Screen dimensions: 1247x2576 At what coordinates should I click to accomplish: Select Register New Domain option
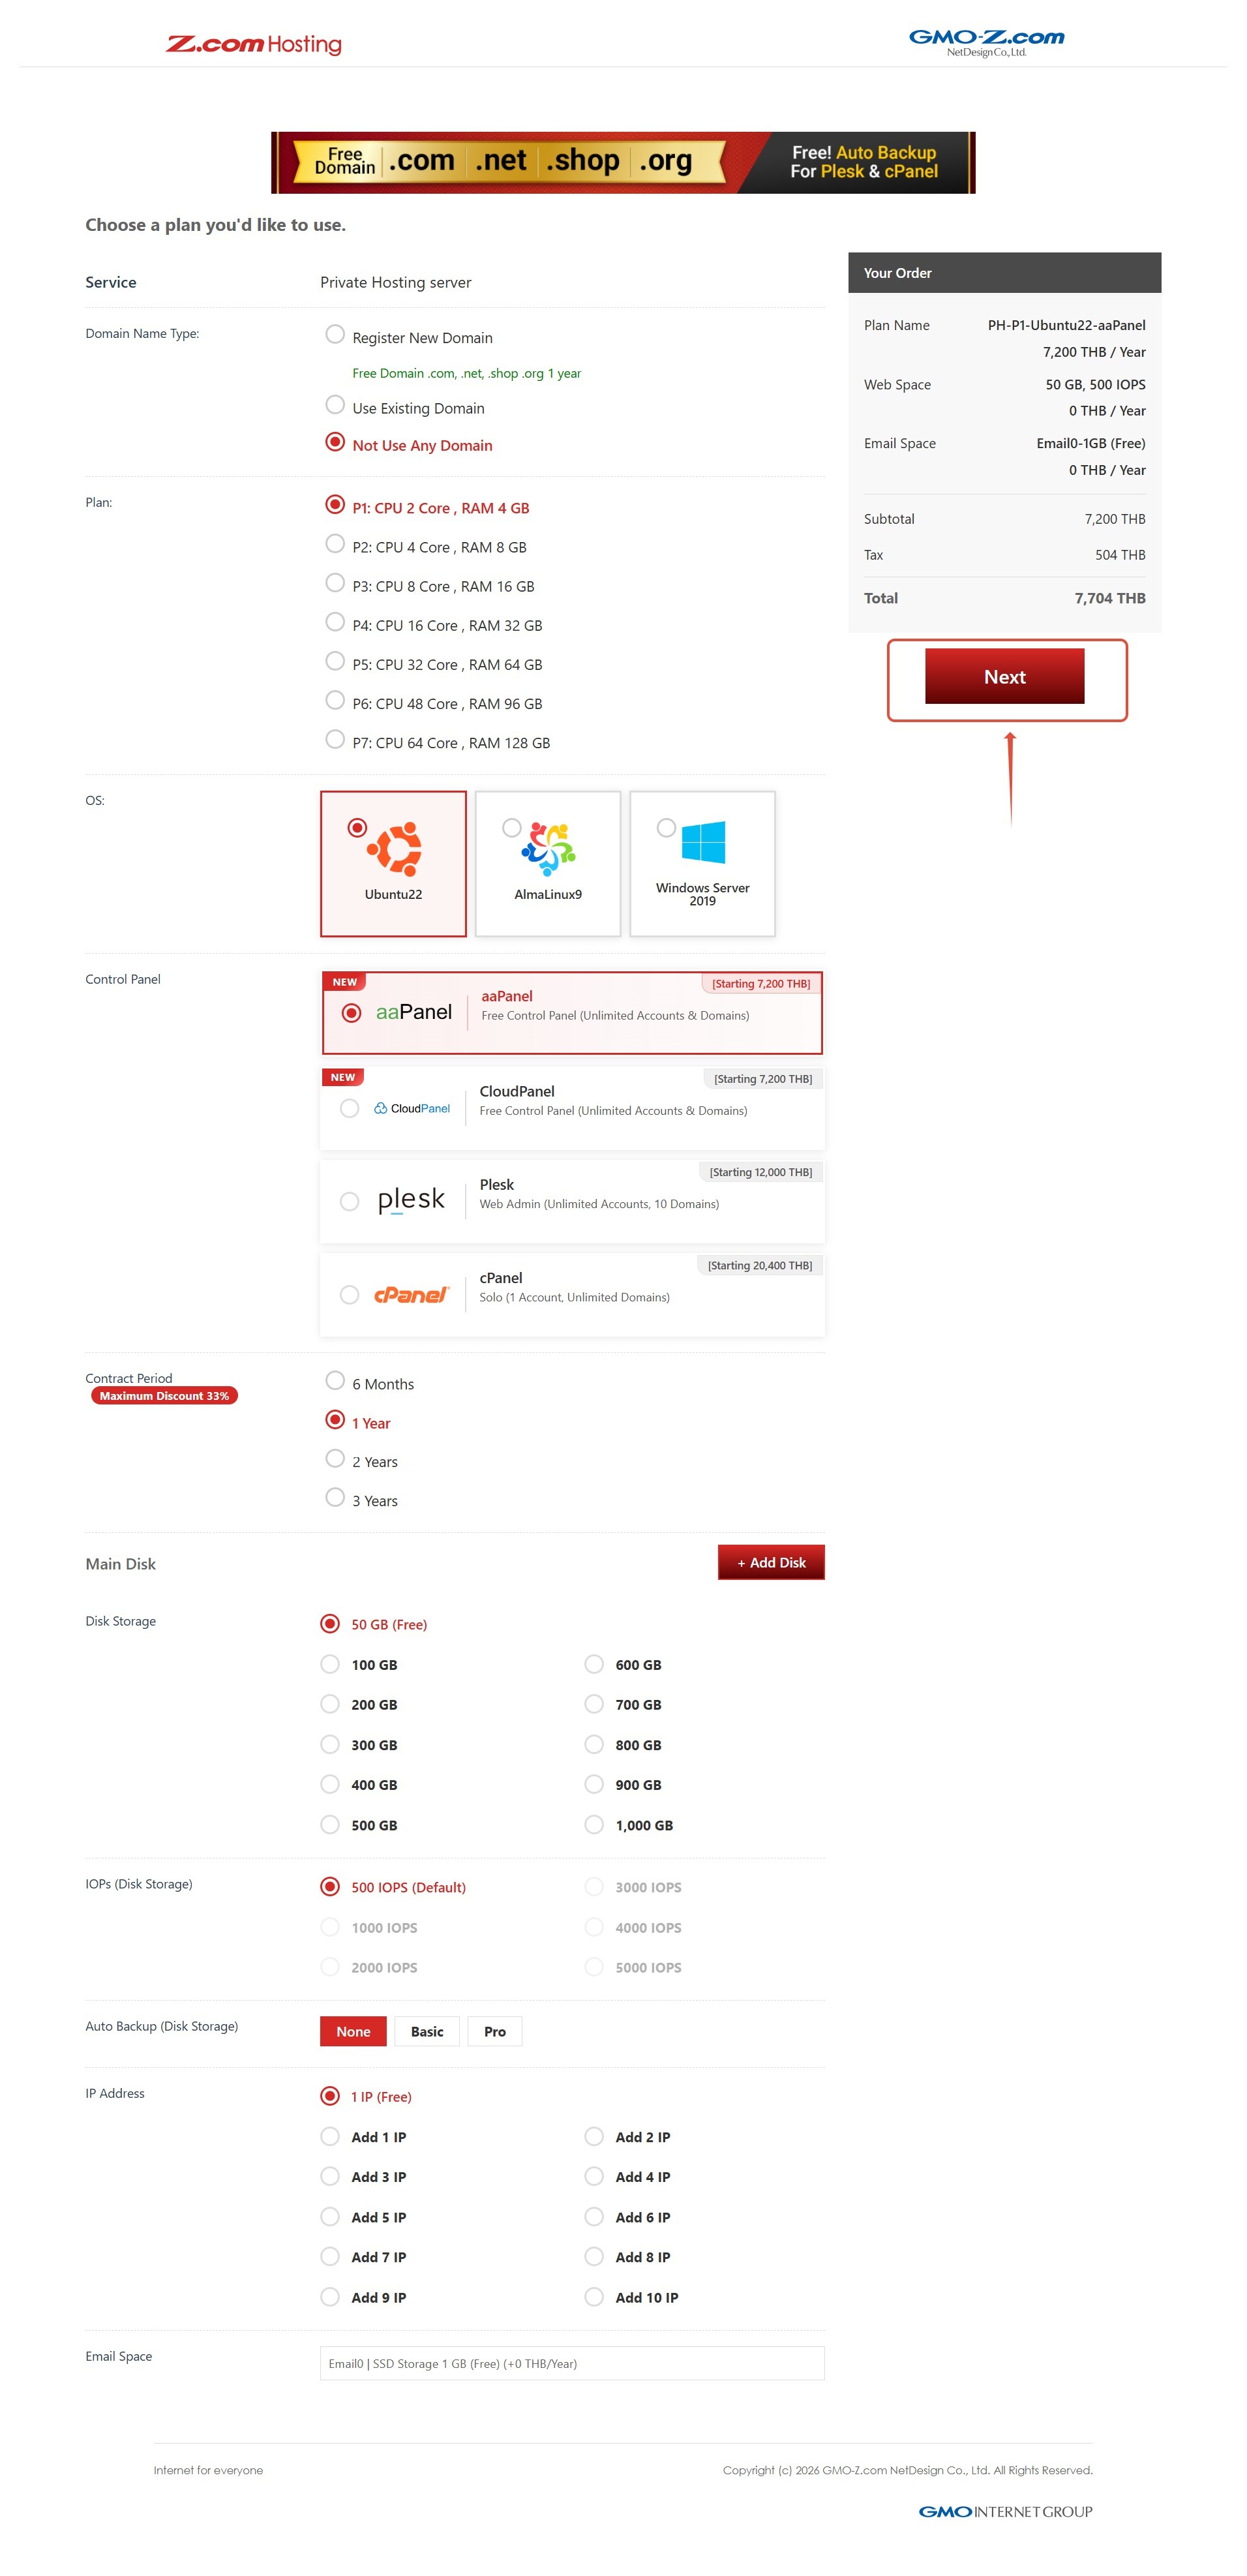point(335,335)
